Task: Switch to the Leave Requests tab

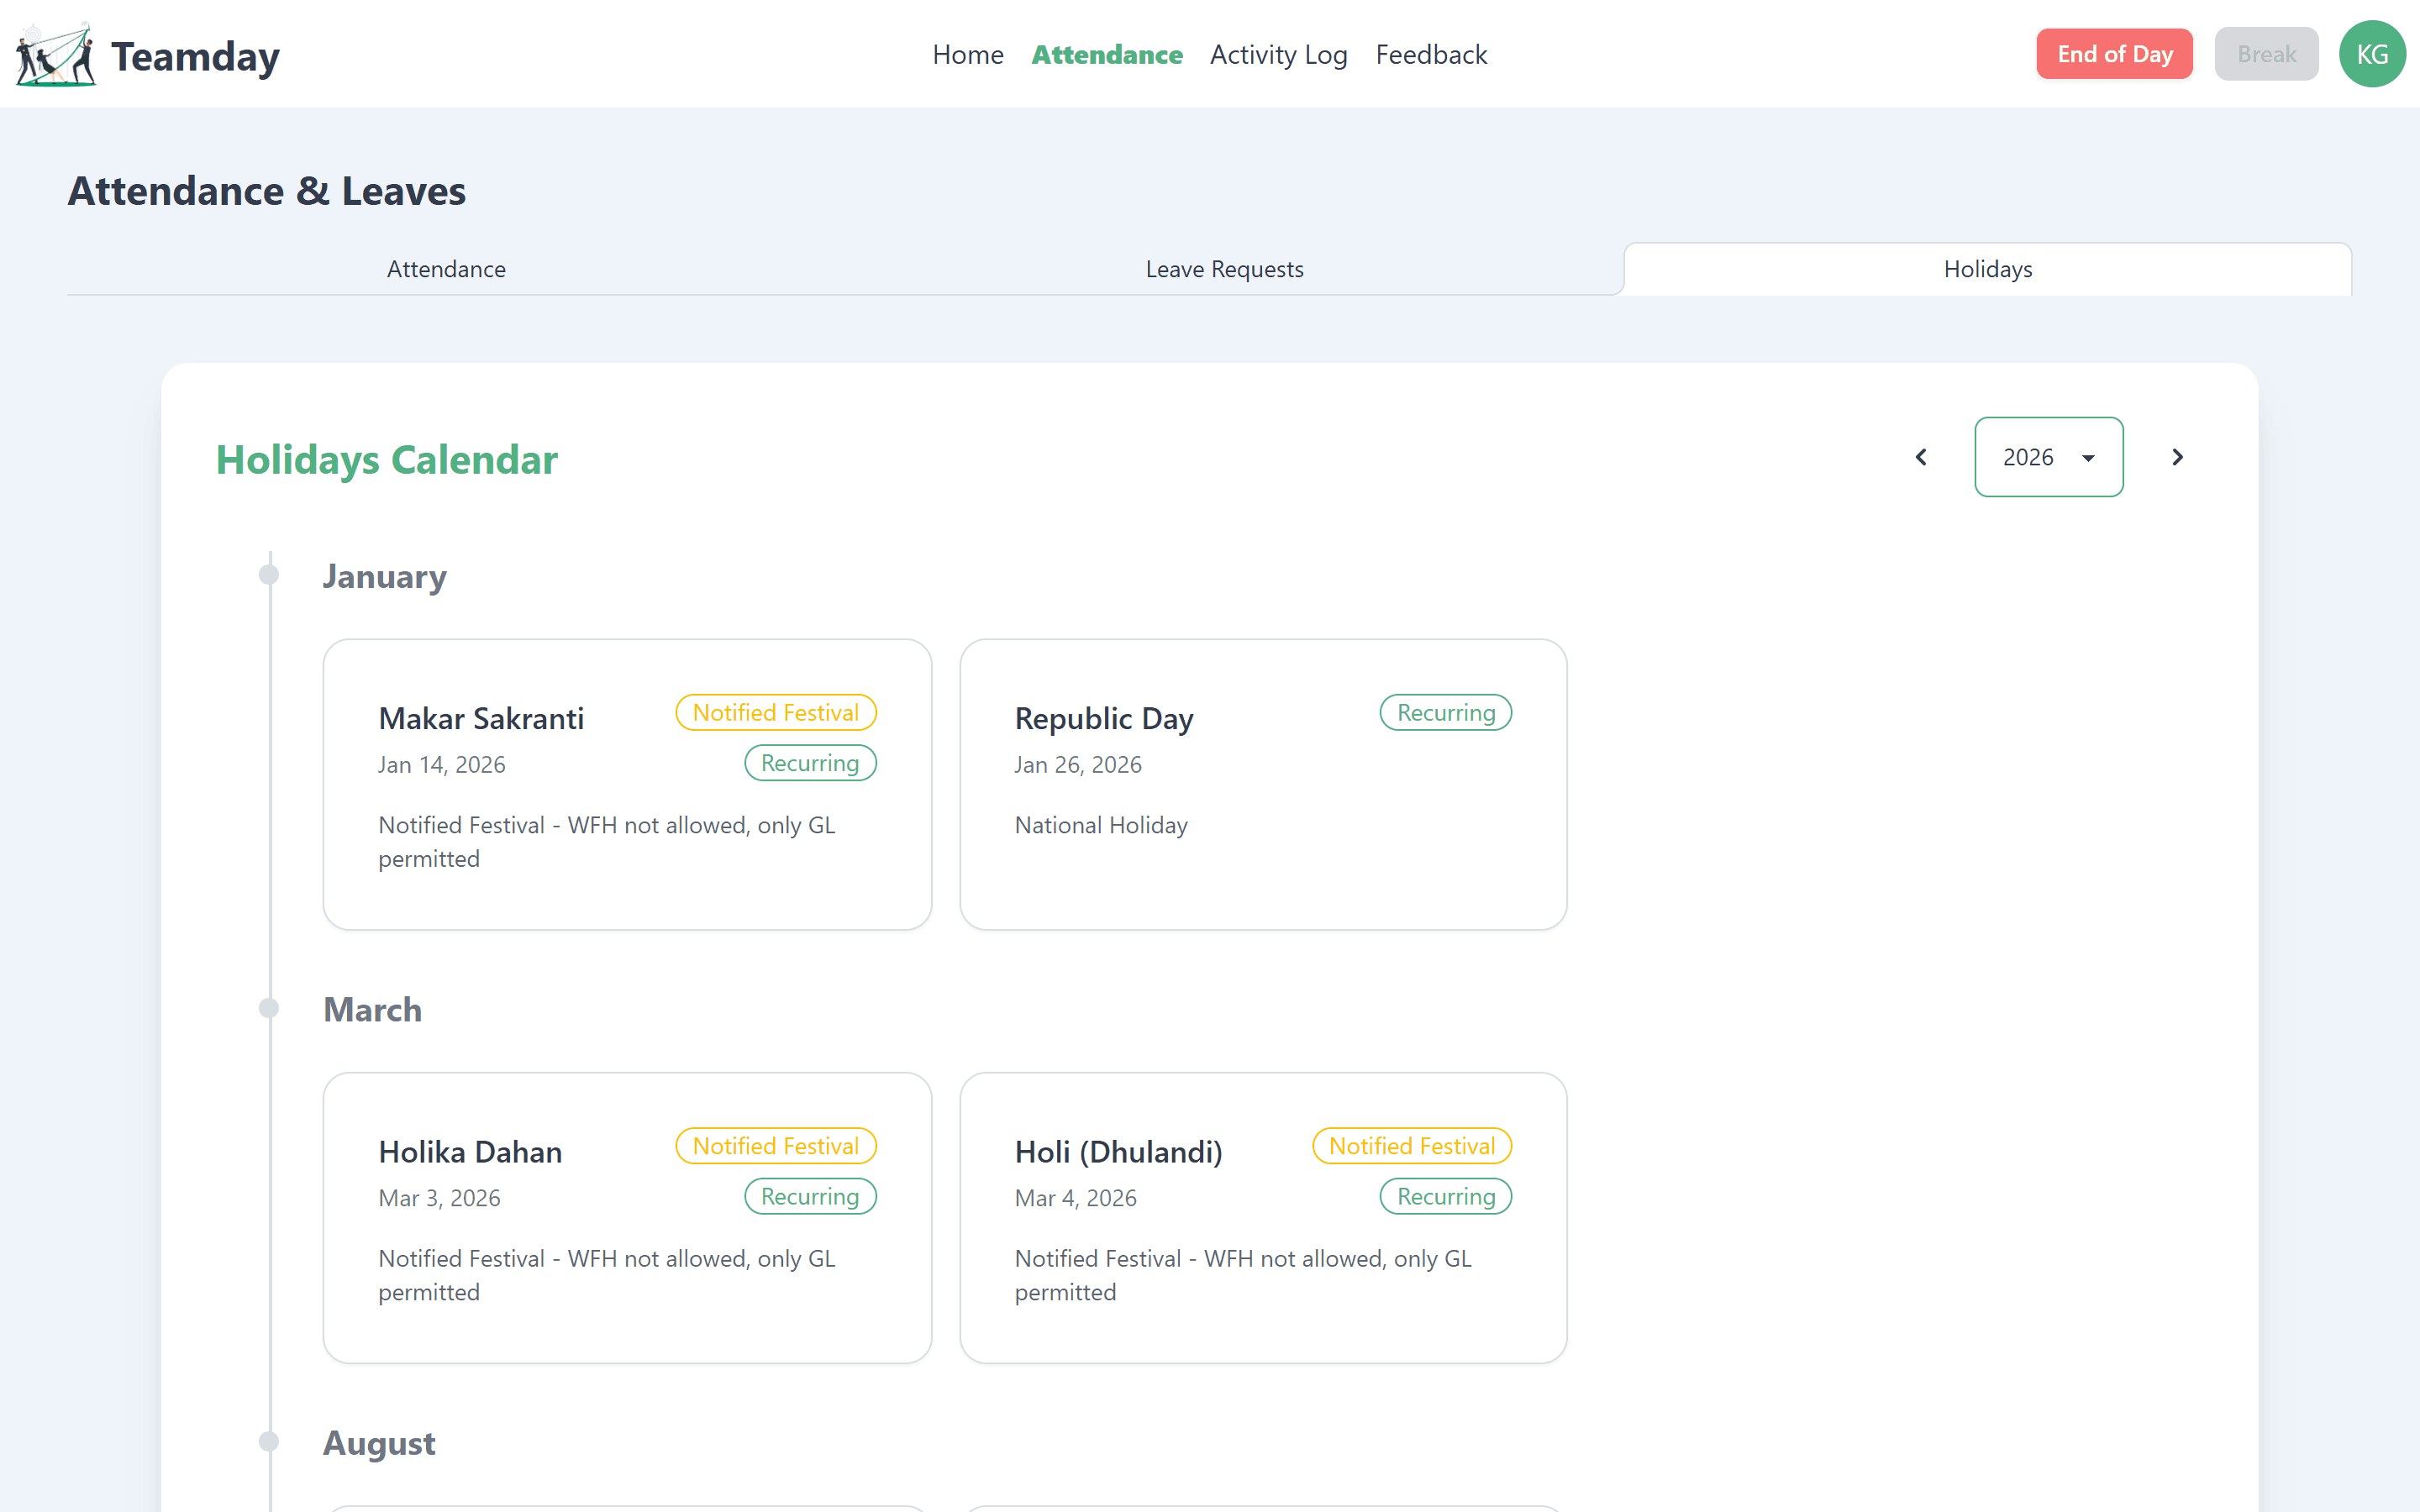Action: 1224,269
